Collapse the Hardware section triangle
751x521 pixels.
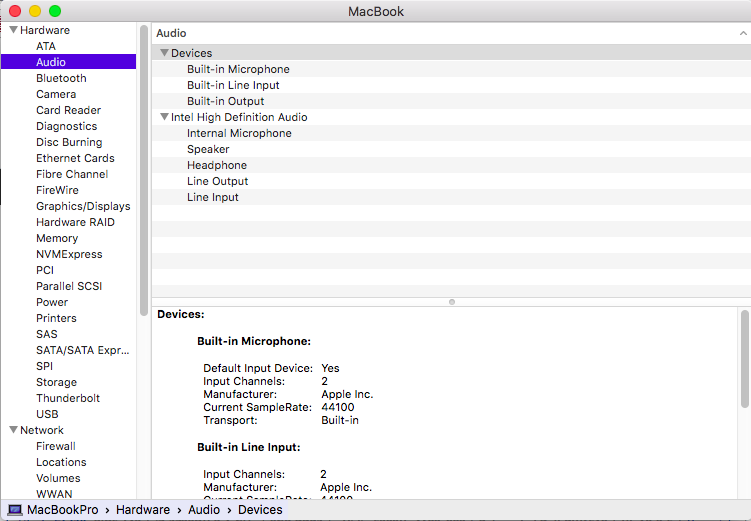[x=13, y=30]
